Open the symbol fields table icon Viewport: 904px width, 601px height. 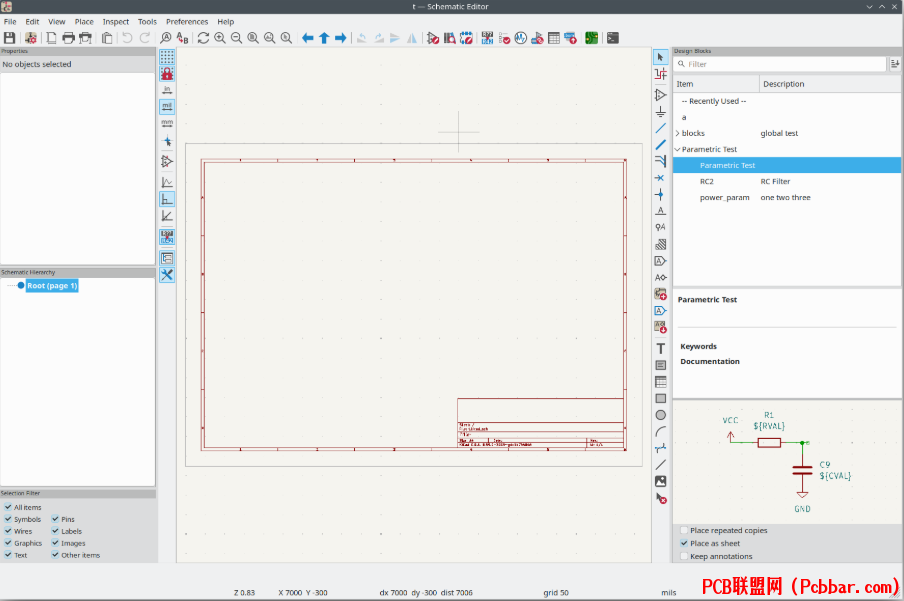(554, 38)
